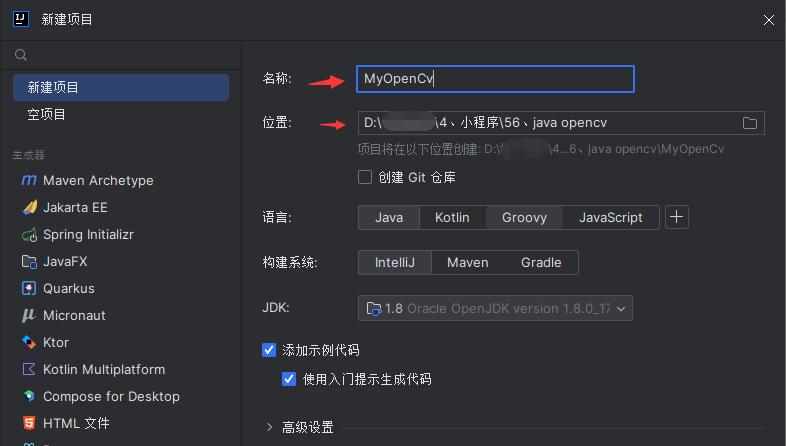Click the Micronaut generator icon
This screenshot has width=786, height=446.
[x=29, y=315]
